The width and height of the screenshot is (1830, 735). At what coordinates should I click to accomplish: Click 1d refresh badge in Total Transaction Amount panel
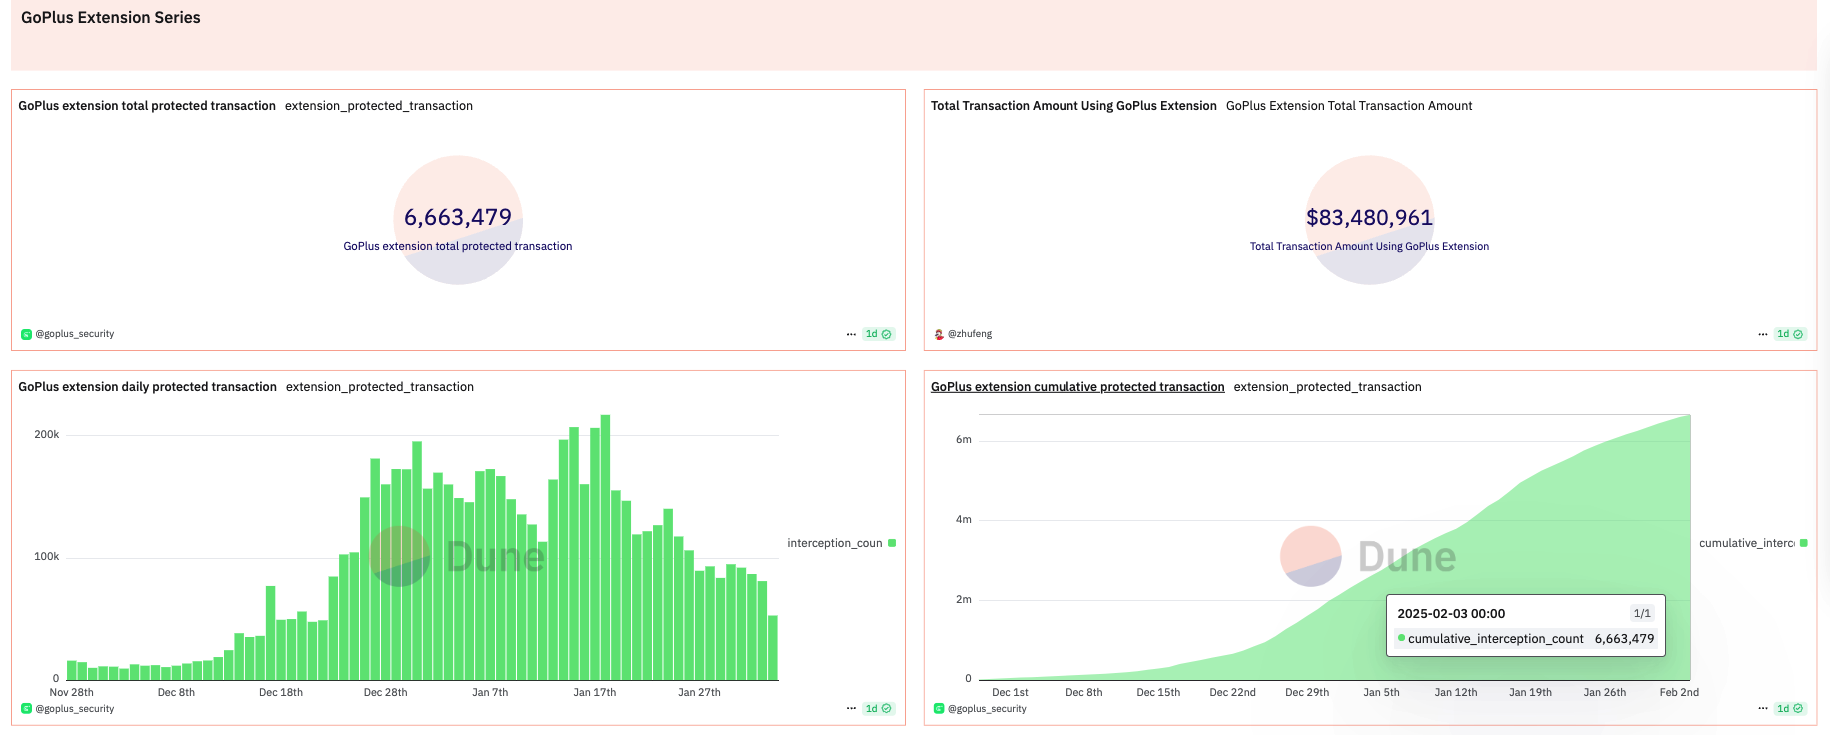1790,334
